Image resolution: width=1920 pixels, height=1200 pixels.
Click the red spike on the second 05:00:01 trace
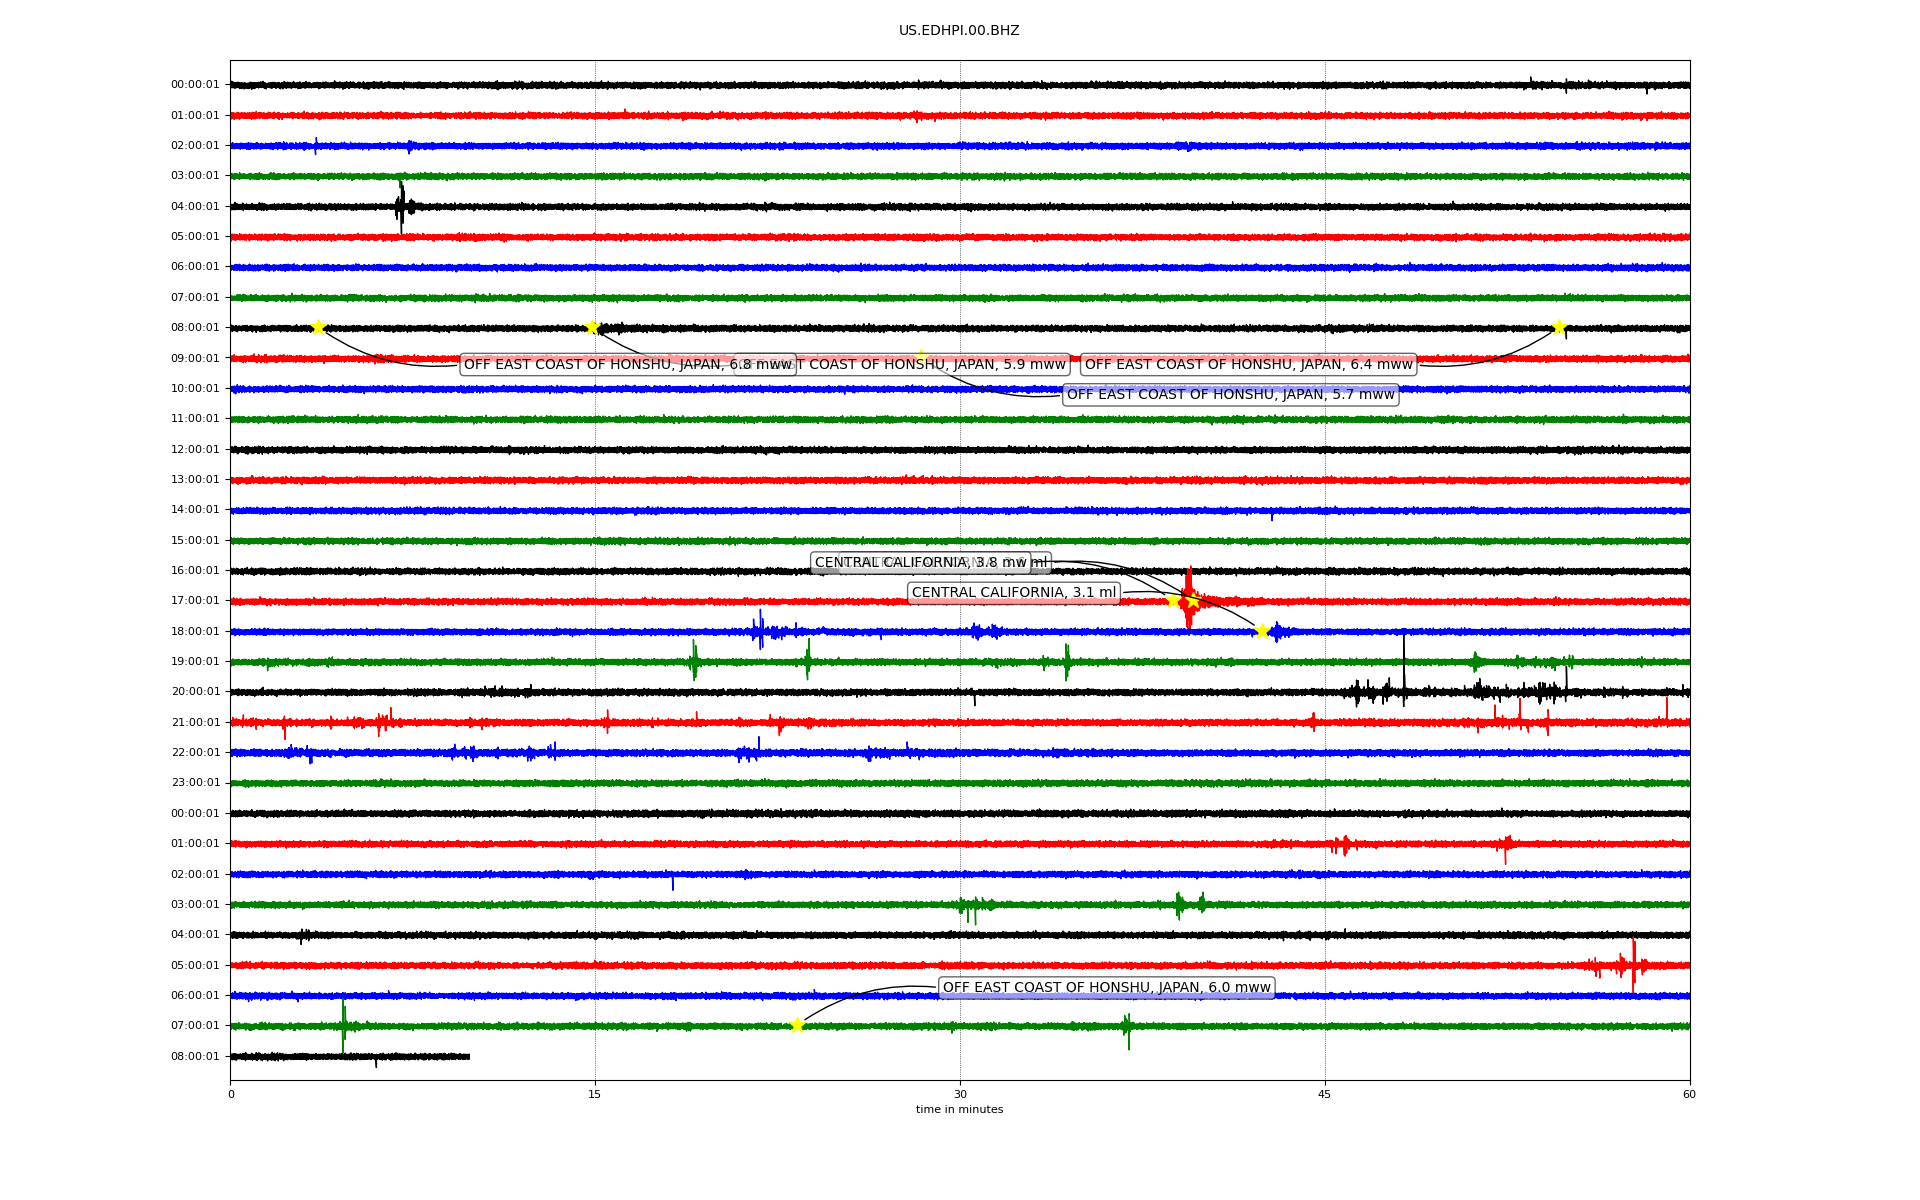click(1633, 965)
